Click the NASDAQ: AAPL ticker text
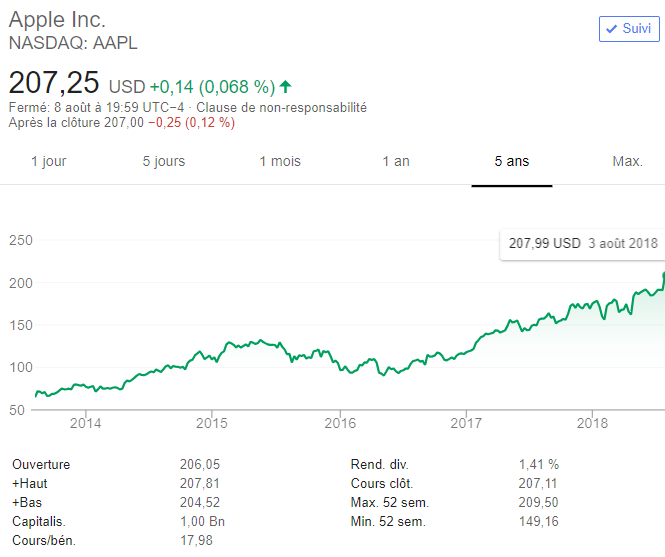 (72, 43)
